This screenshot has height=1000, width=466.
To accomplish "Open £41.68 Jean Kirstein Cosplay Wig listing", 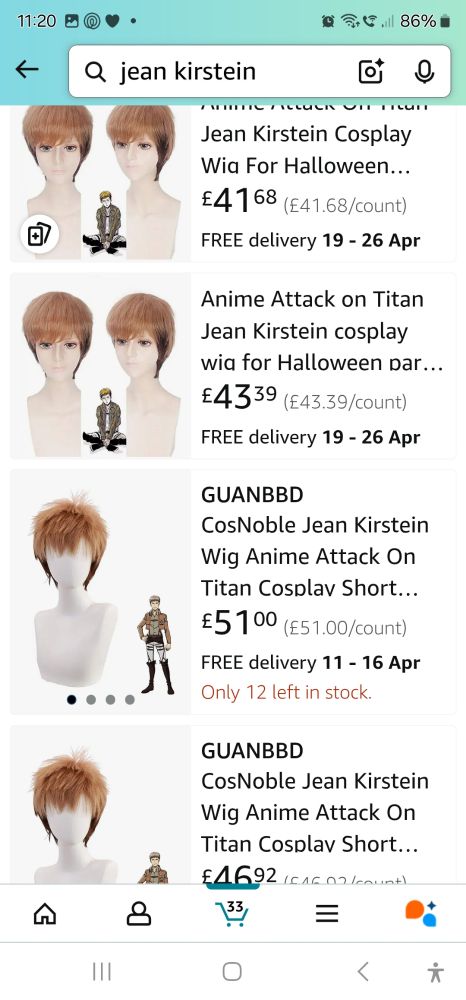I will pyautogui.click(x=306, y=151).
